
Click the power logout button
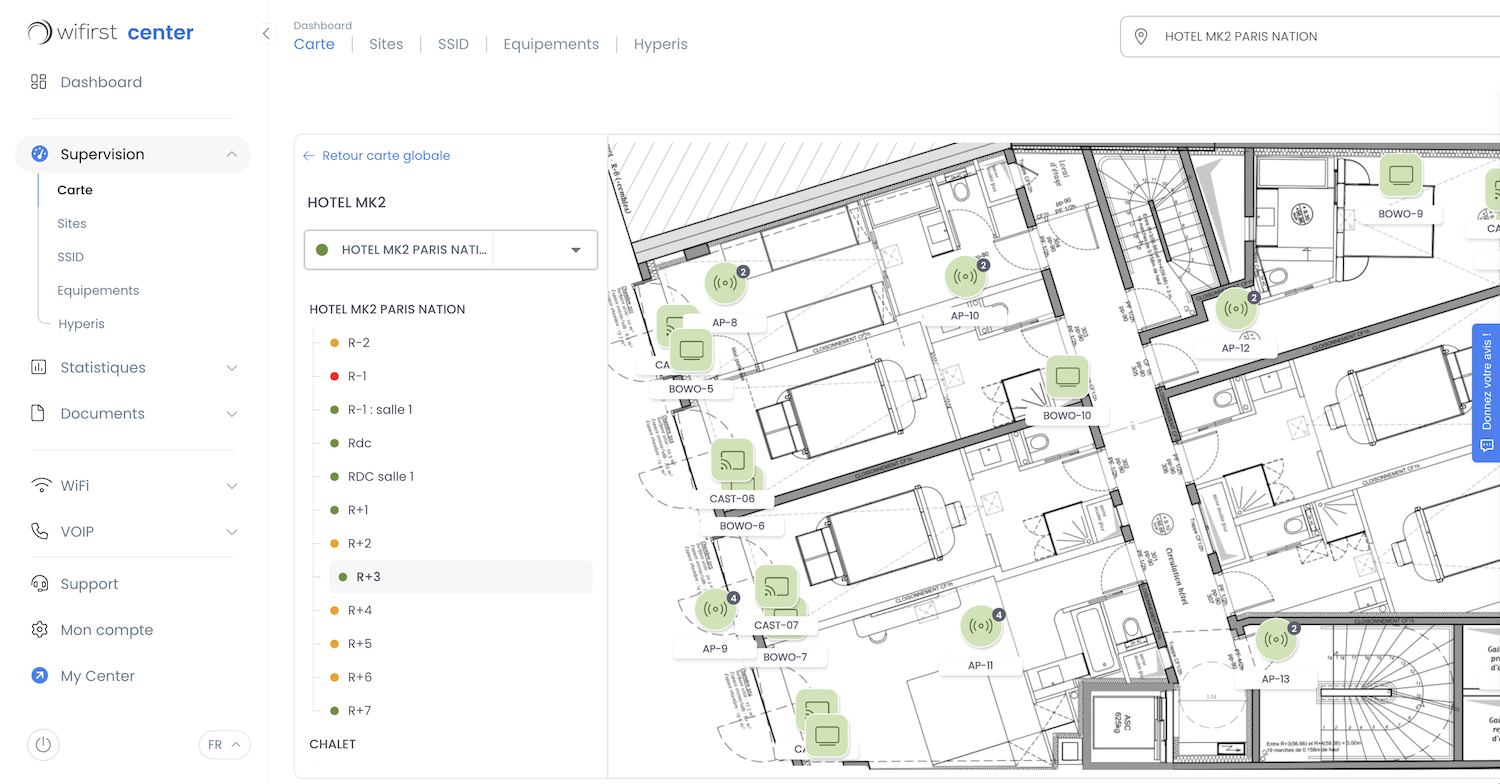pyautogui.click(x=43, y=745)
